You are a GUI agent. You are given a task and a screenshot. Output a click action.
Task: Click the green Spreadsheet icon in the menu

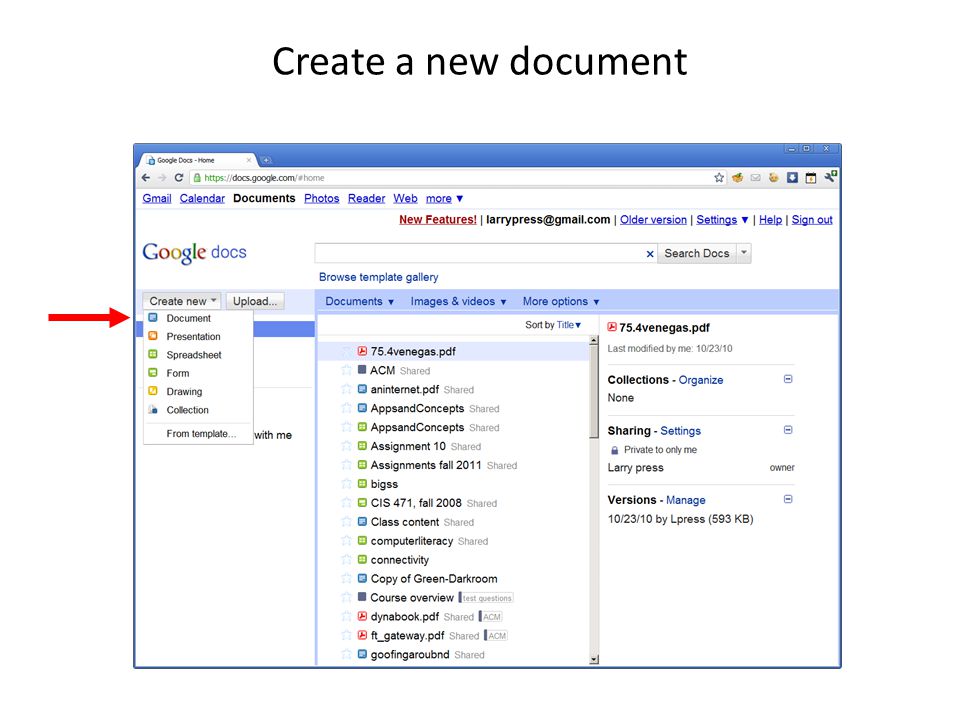tap(153, 354)
